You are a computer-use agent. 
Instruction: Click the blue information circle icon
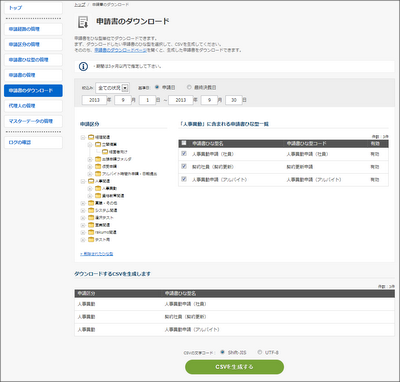pyautogui.click(x=83, y=66)
